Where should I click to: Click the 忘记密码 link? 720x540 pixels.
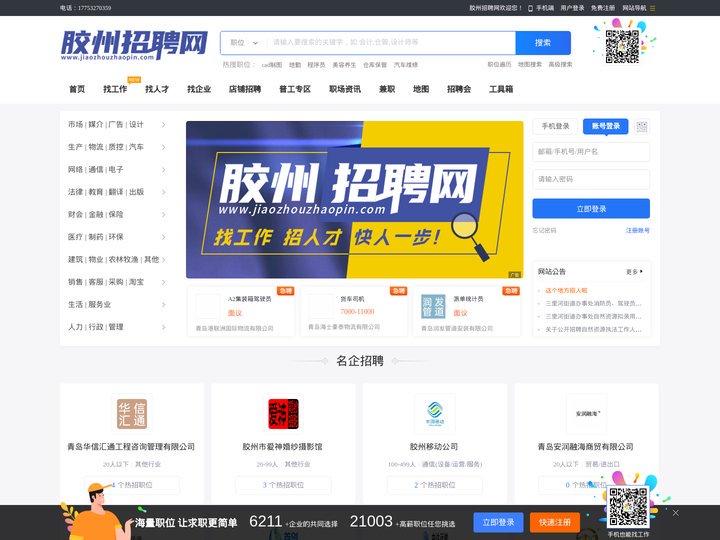point(544,231)
